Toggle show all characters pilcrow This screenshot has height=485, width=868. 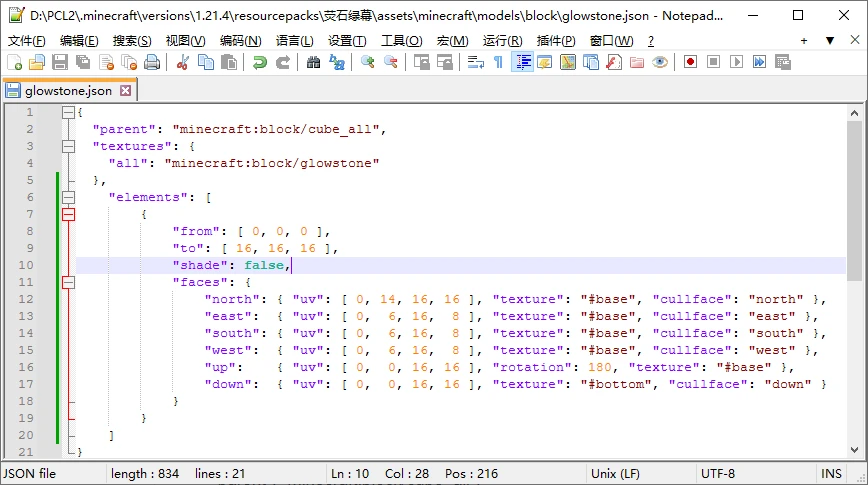pos(498,62)
